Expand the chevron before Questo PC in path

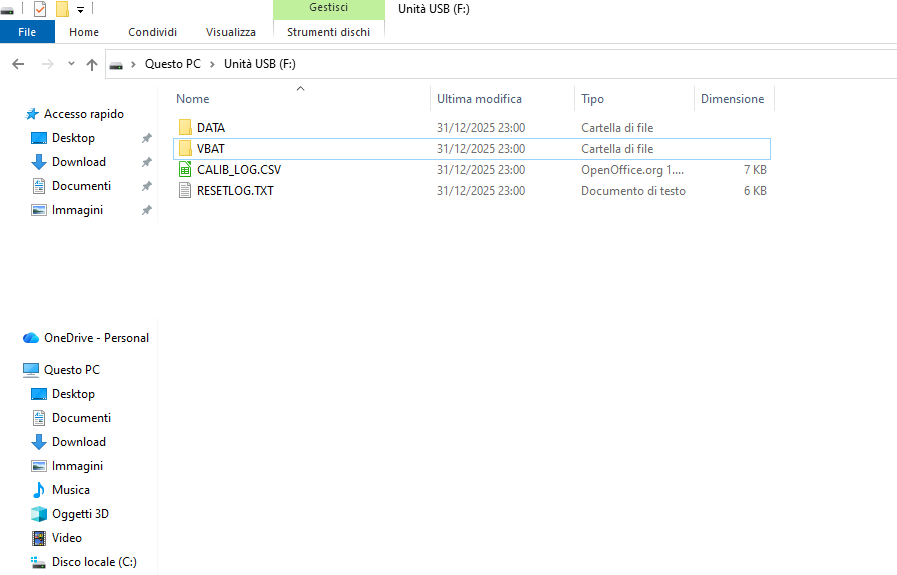coord(133,64)
